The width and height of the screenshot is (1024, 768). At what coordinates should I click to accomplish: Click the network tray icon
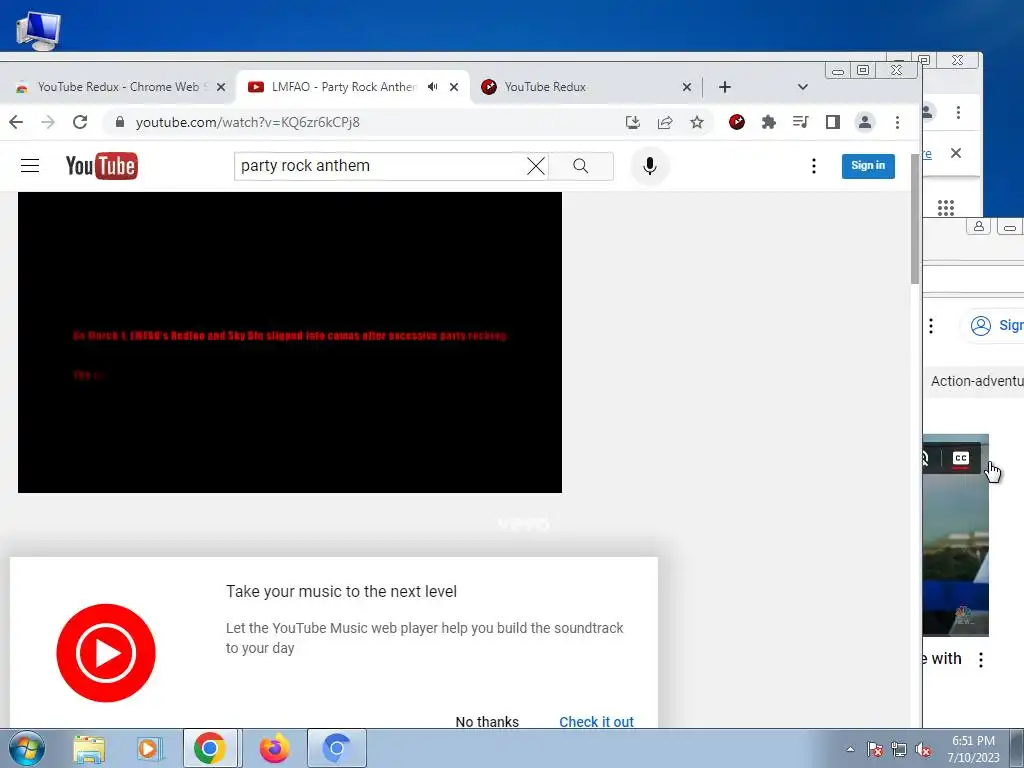click(x=899, y=749)
